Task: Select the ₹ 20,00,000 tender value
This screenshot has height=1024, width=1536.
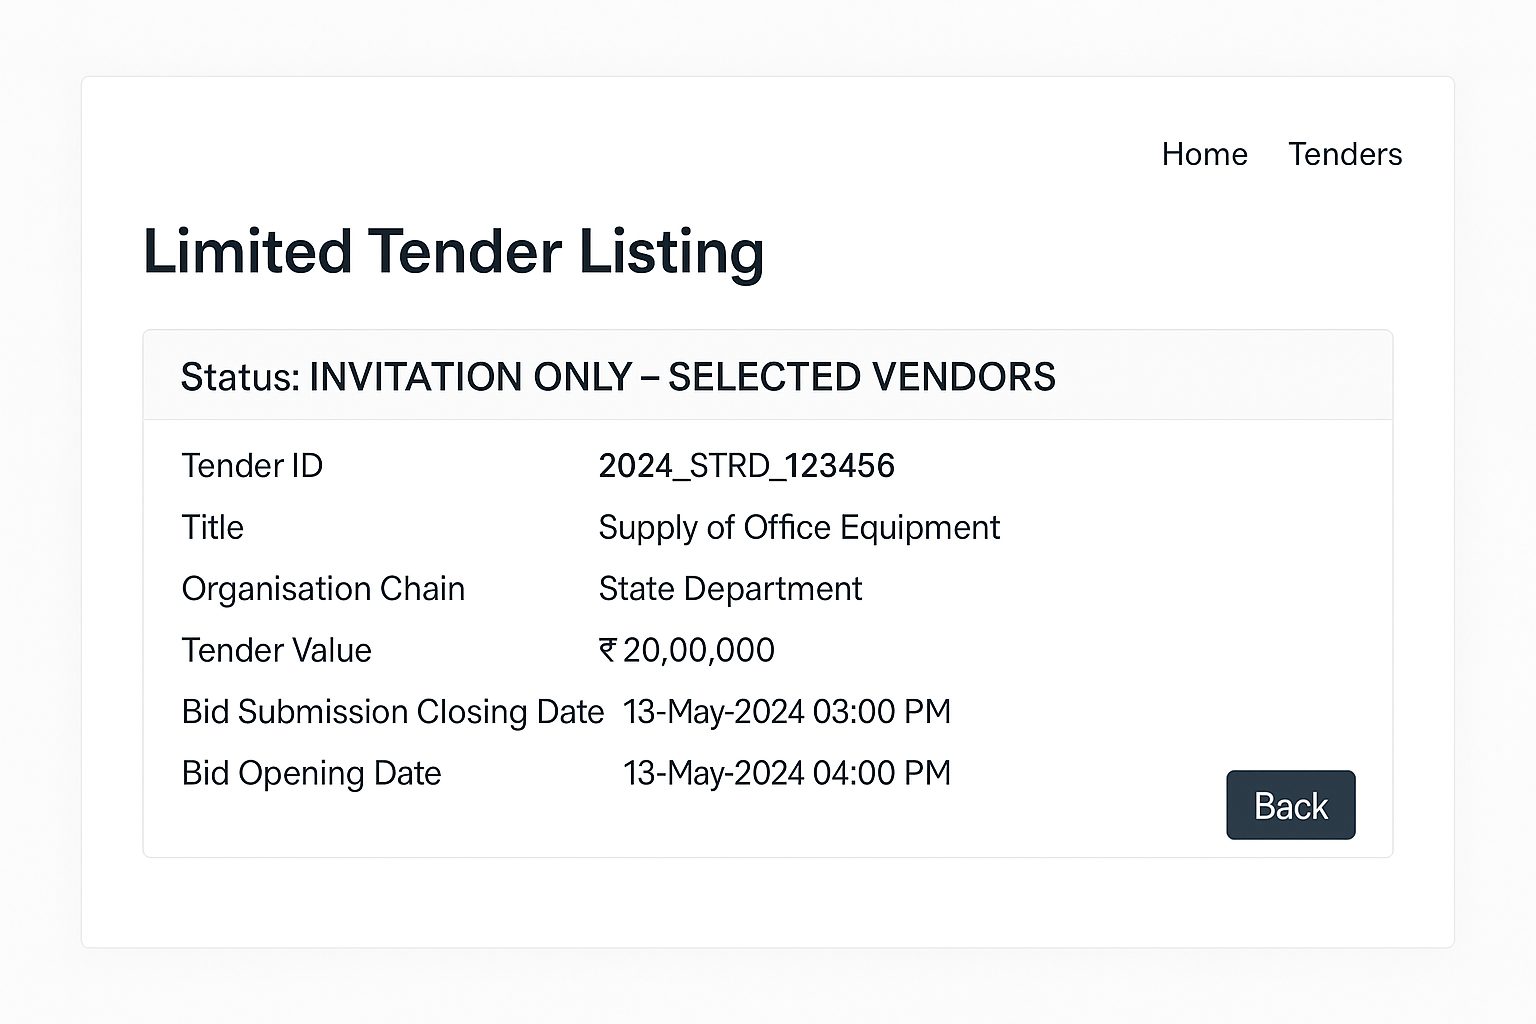Action: tap(686, 650)
